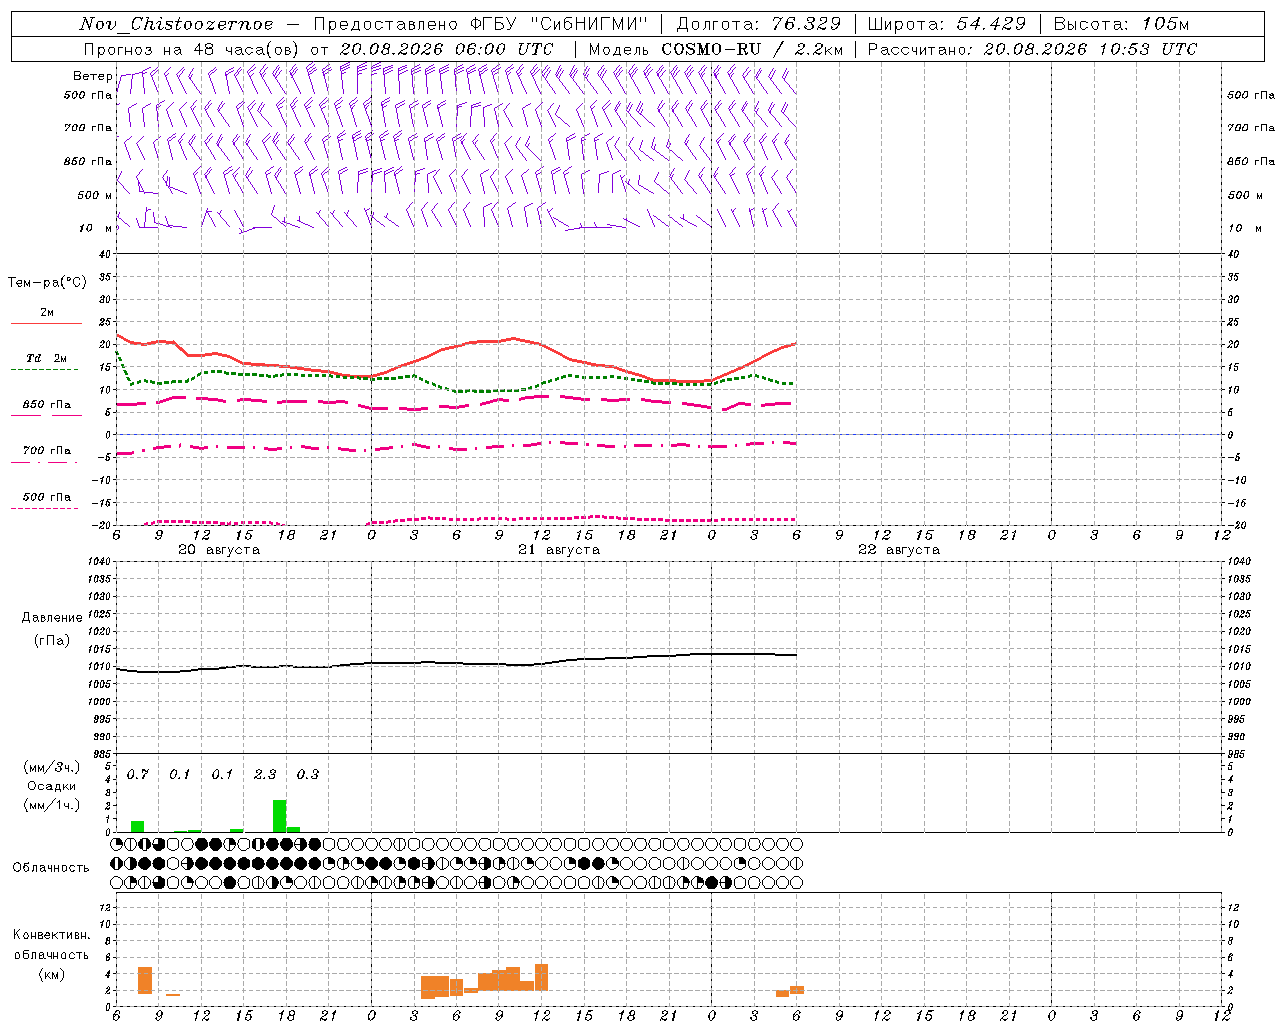Screen dimensions: 1280x1024
Task: Click the Долгота 76.329 longitude field
Action: point(759,24)
